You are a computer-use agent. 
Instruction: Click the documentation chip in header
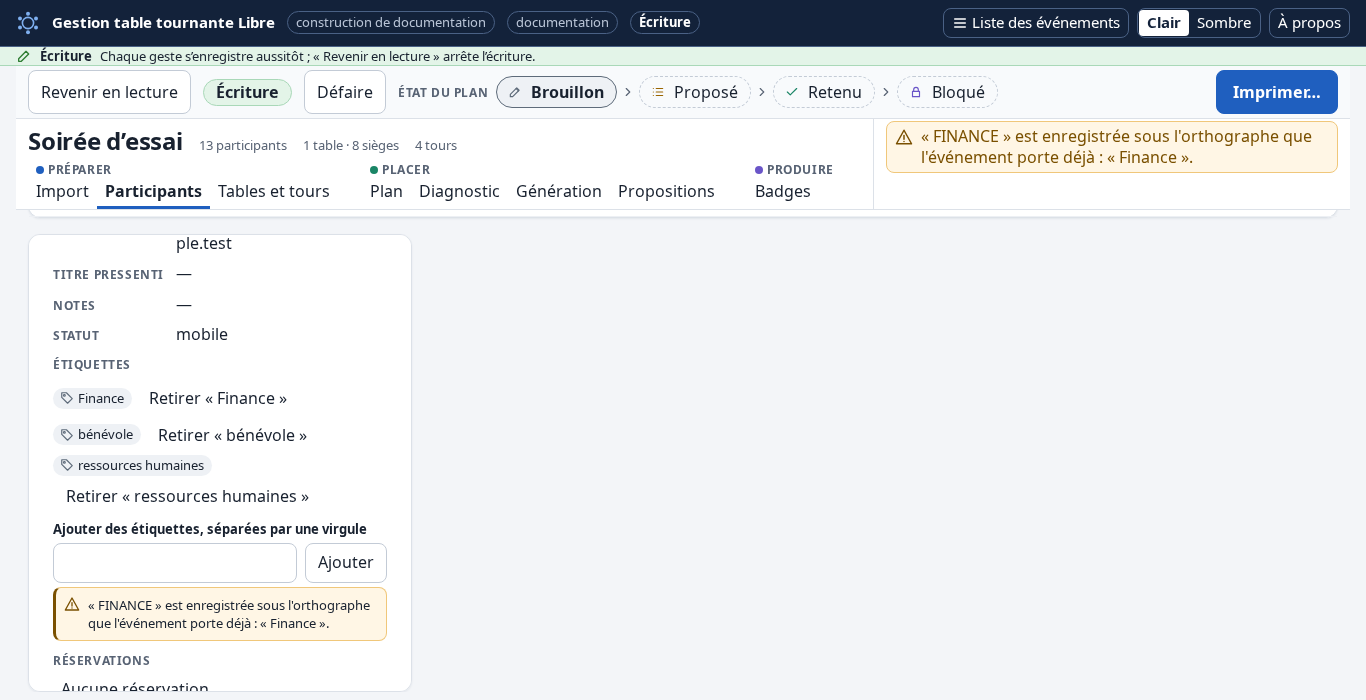(562, 23)
